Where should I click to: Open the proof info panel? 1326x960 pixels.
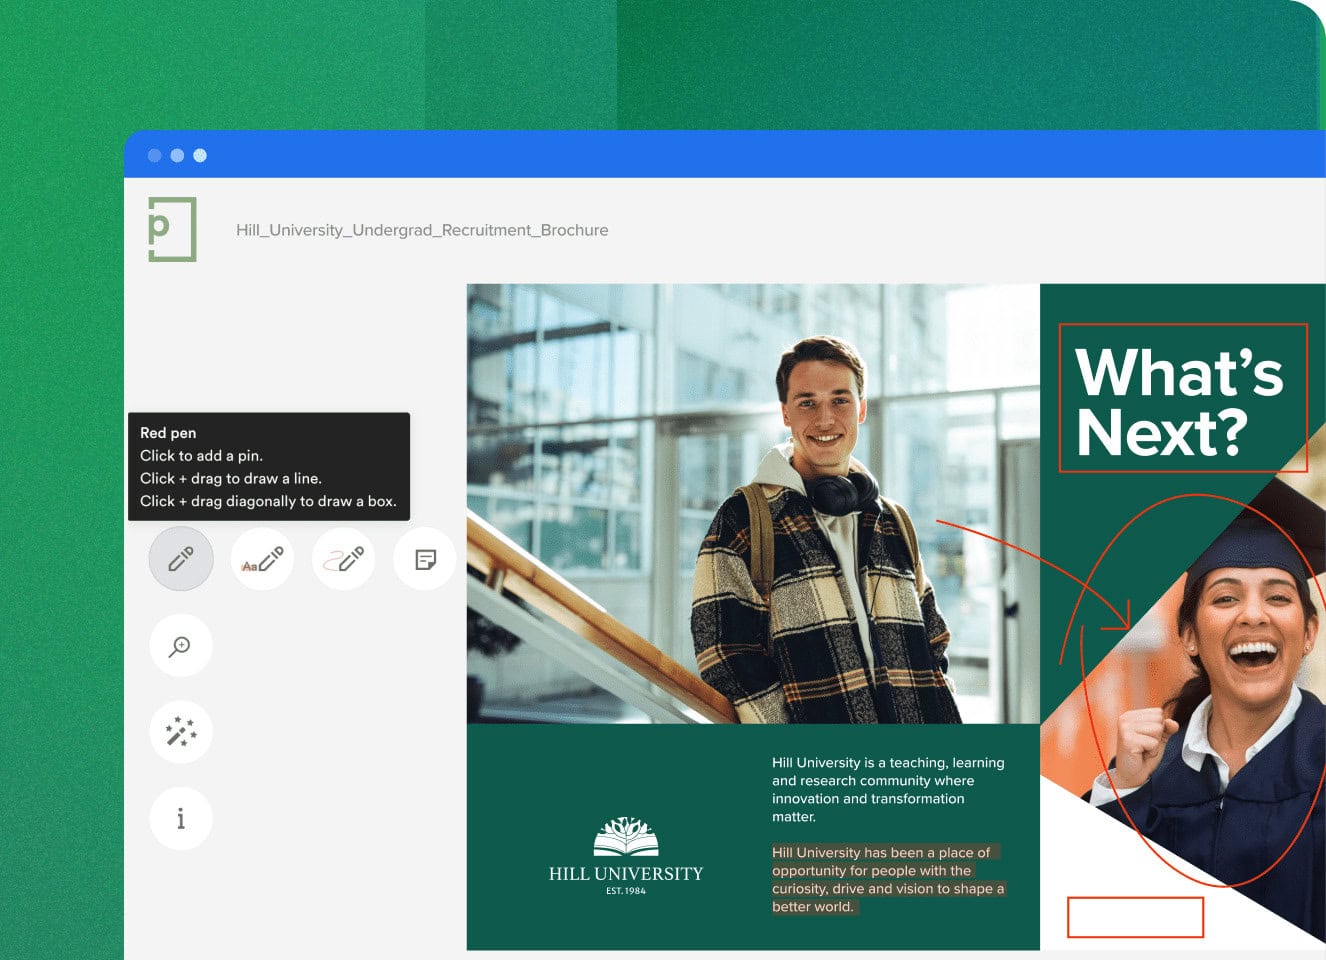click(x=180, y=818)
